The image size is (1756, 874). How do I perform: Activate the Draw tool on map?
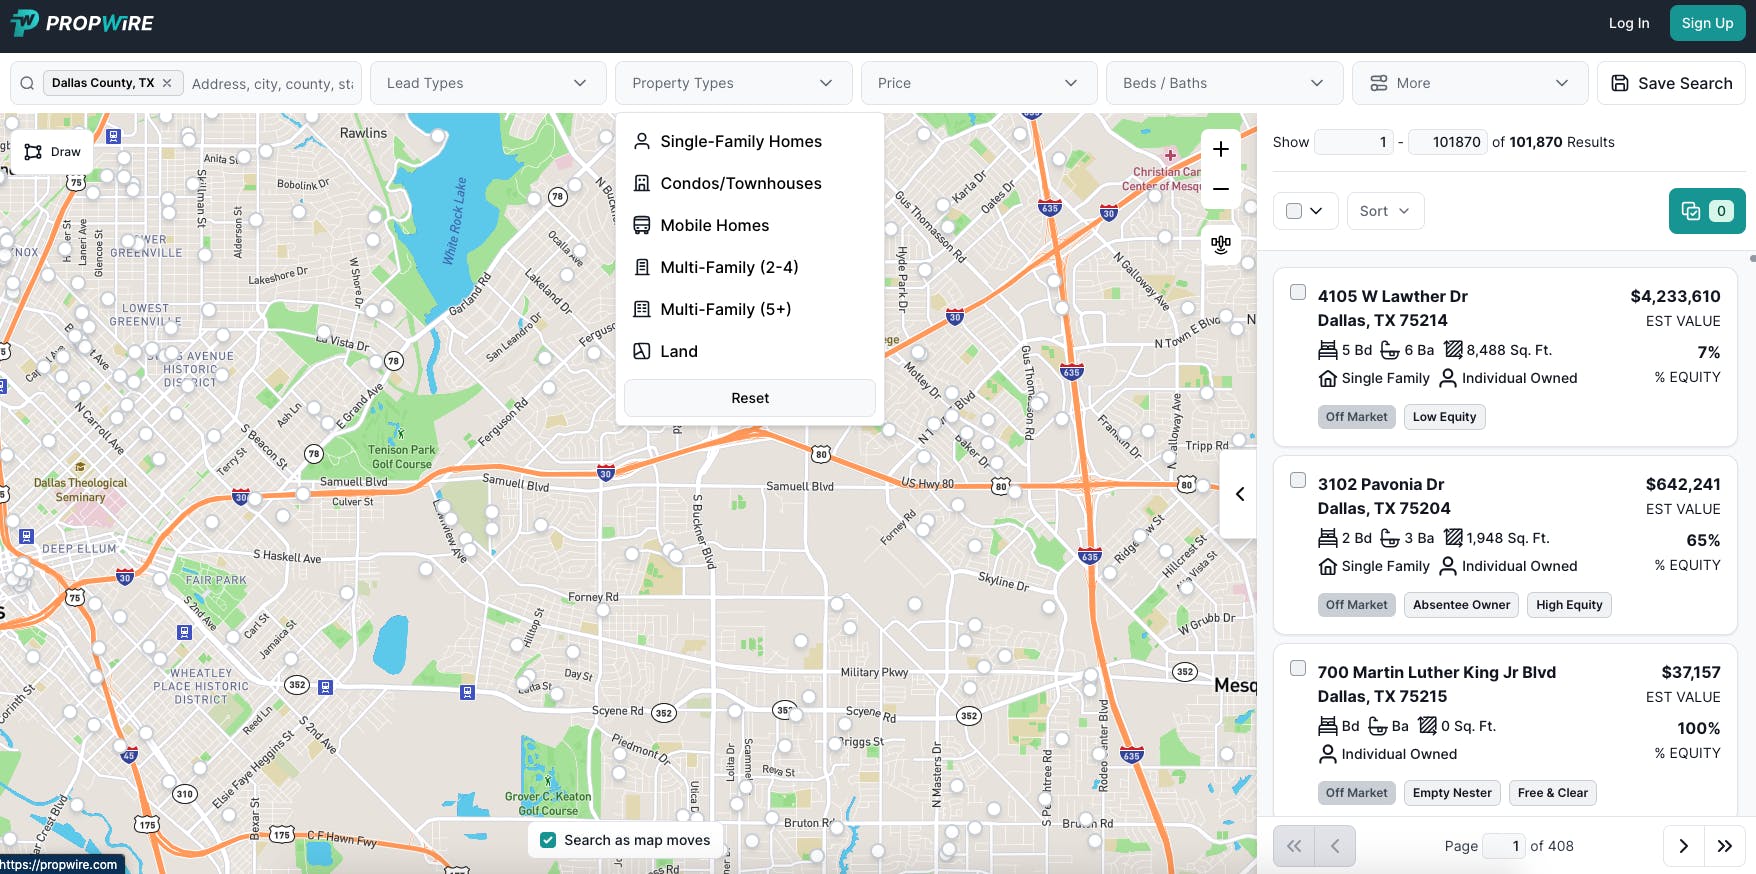(52, 152)
